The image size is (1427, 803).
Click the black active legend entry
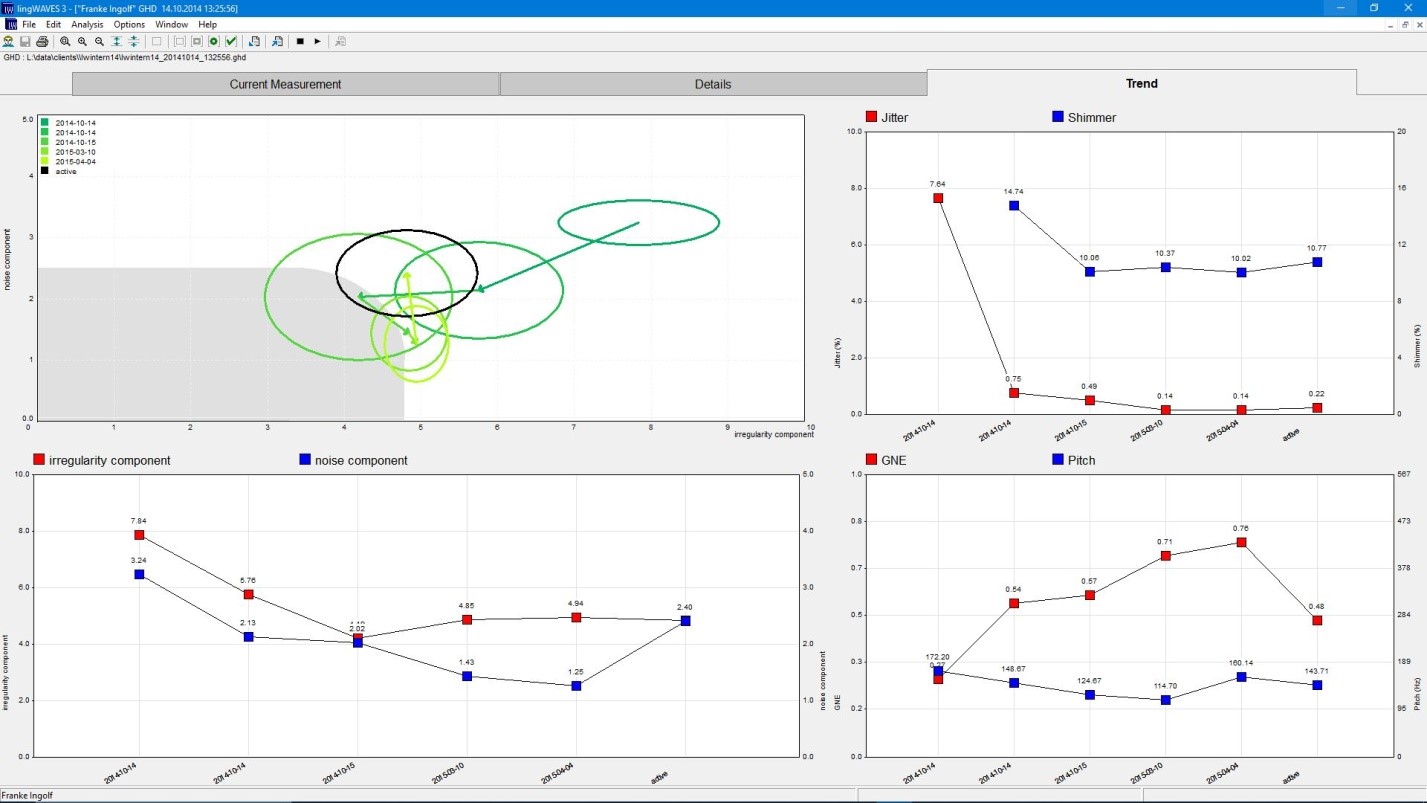click(58, 171)
